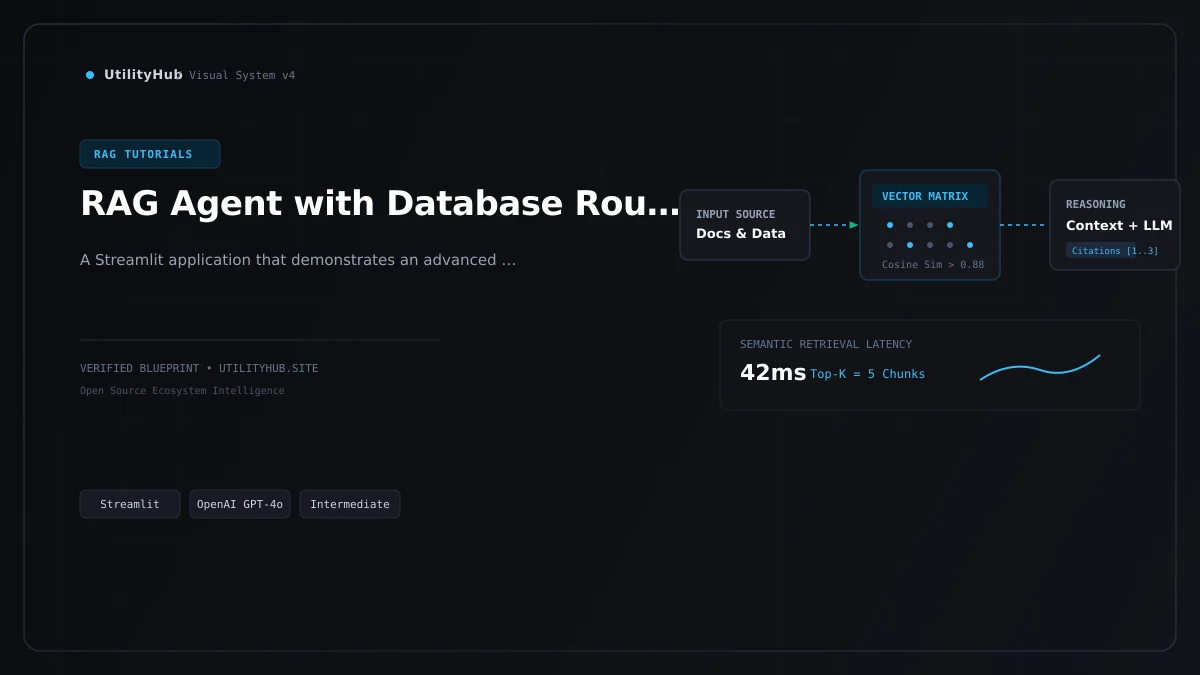Click the 42ms latency value

tap(773, 373)
